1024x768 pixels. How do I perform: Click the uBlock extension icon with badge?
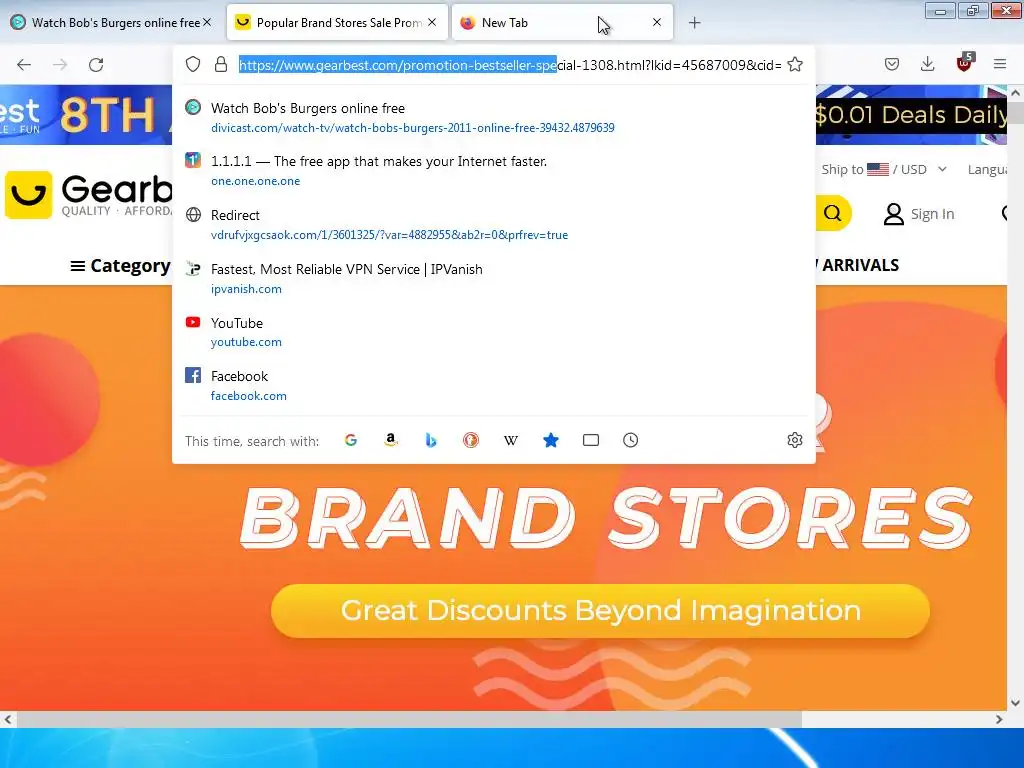(x=965, y=63)
